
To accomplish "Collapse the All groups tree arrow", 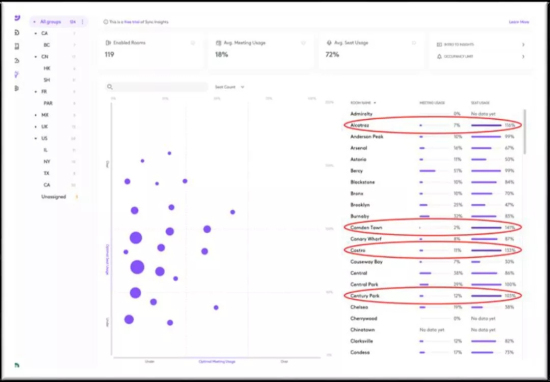I will coord(34,22).
